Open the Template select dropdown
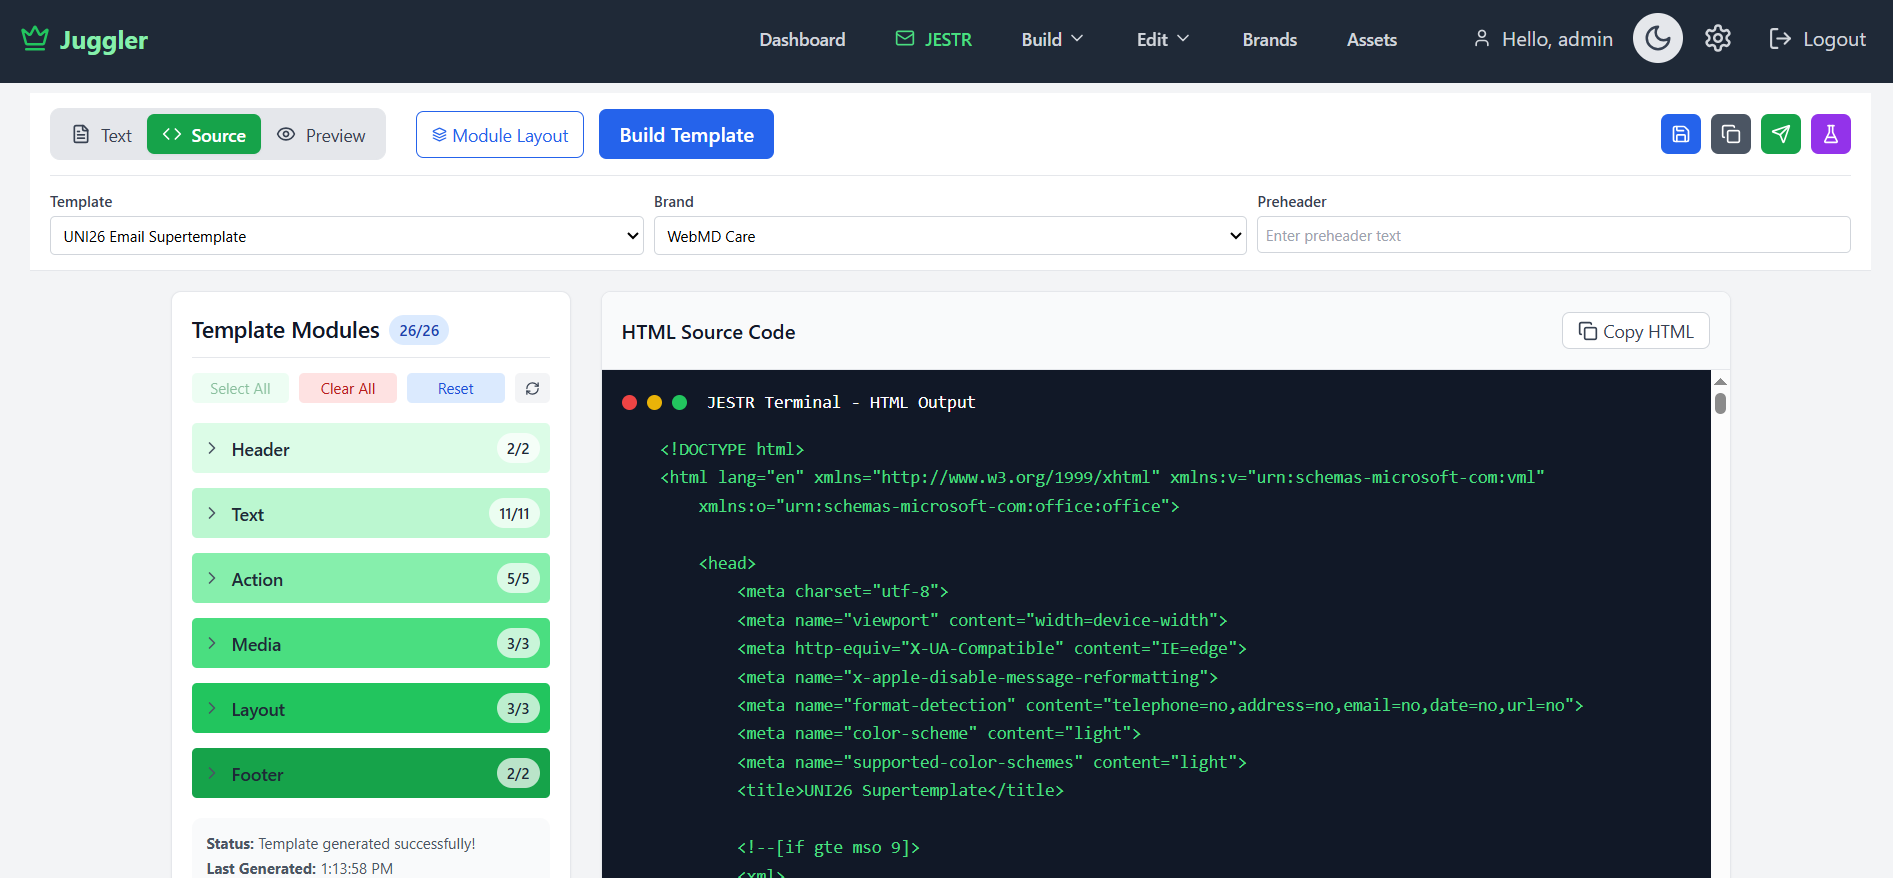Image resolution: width=1893 pixels, height=878 pixels. (346, 236)
